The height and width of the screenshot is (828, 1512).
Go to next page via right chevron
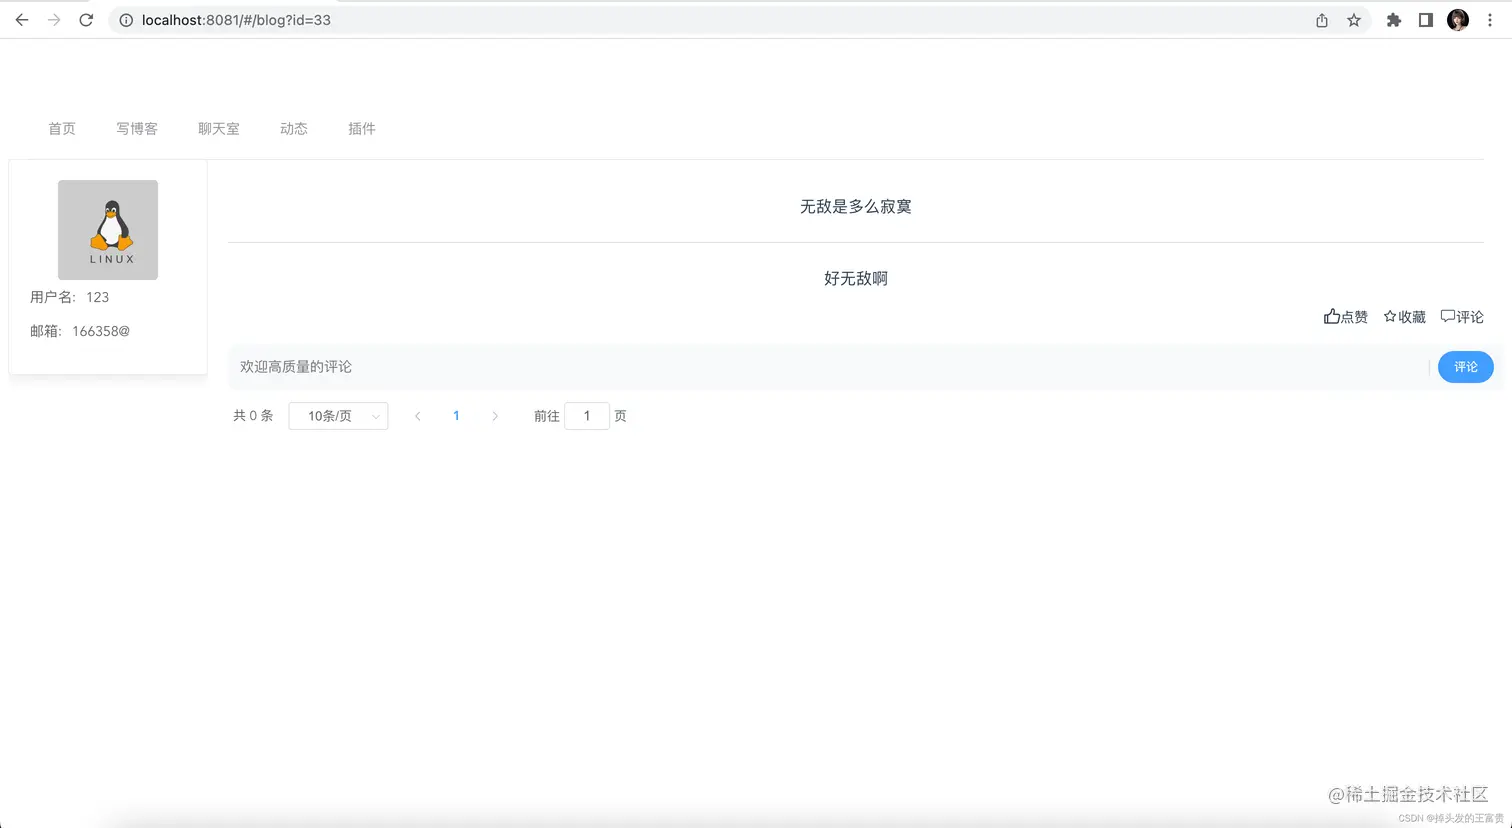pyautogui.click(x=495, y=416)
